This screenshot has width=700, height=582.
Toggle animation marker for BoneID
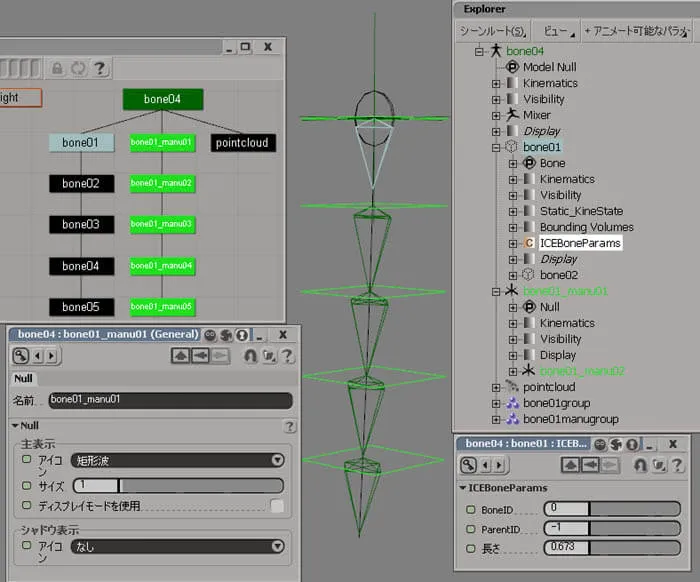pyautogui.click(x=471, y=509)
